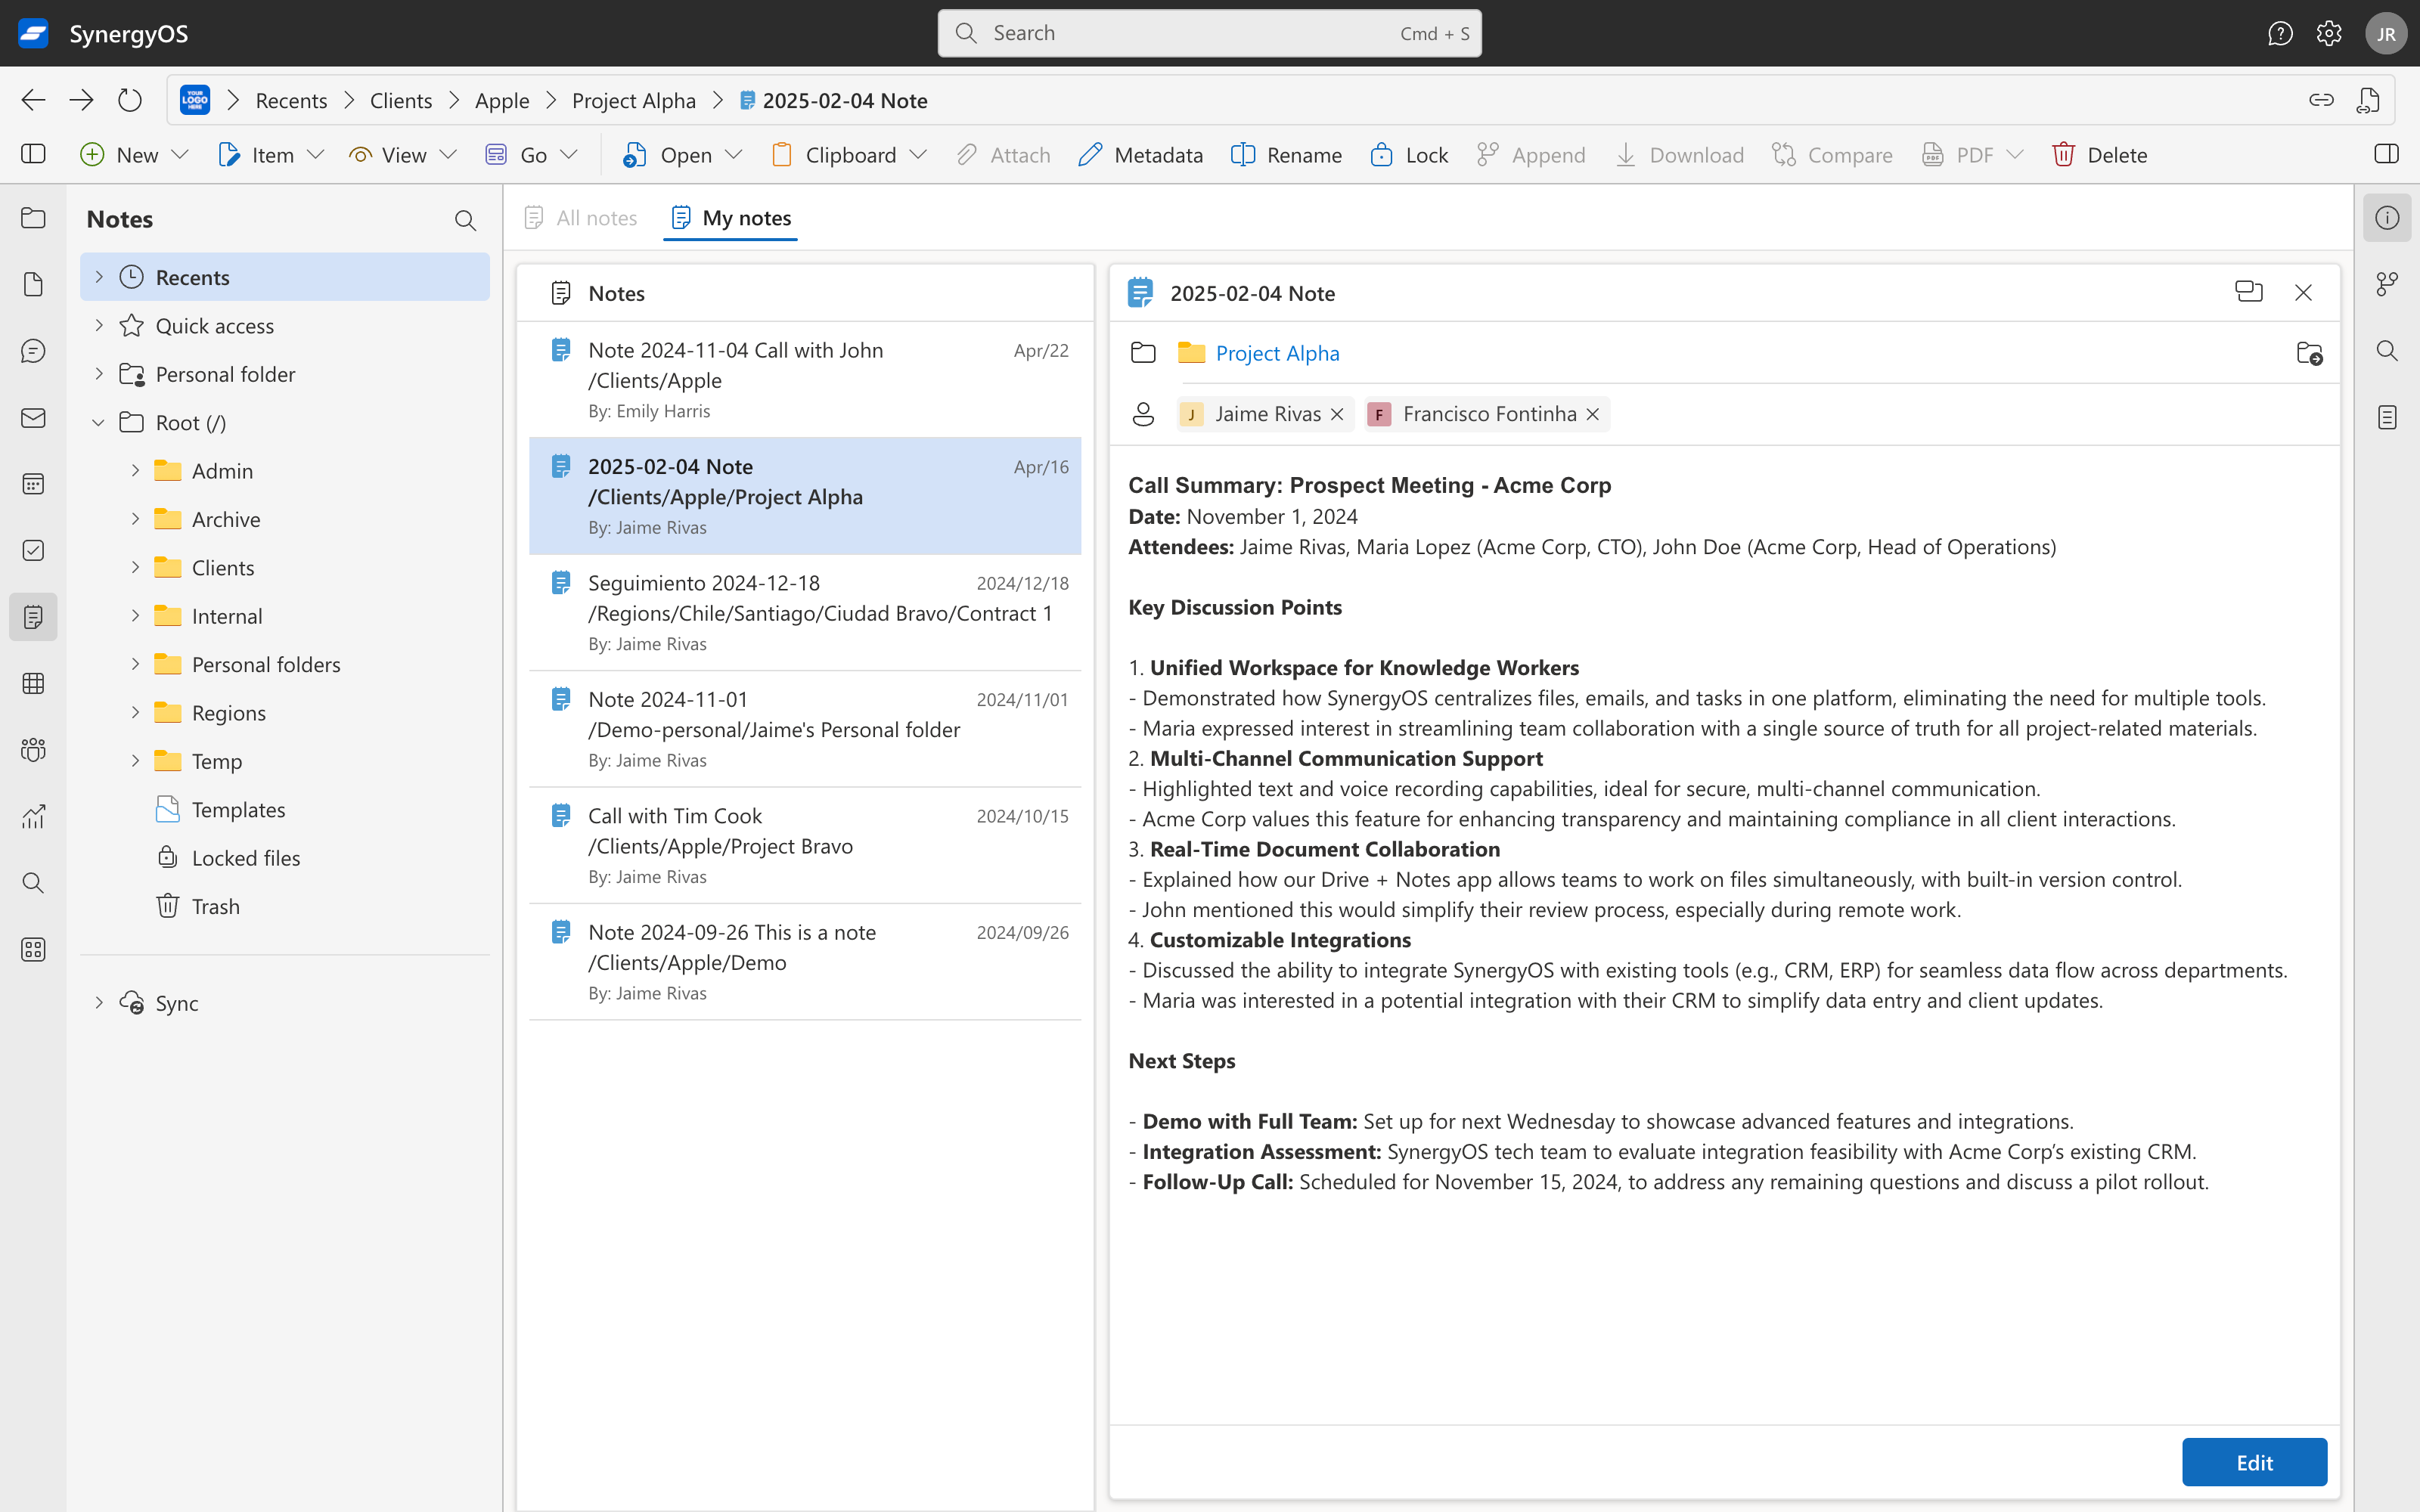The width and height of the screenshot is (2420, 1512).
Task: Open the apps grid in left rail
Action: pyautogui.click(x=33, y=950)
